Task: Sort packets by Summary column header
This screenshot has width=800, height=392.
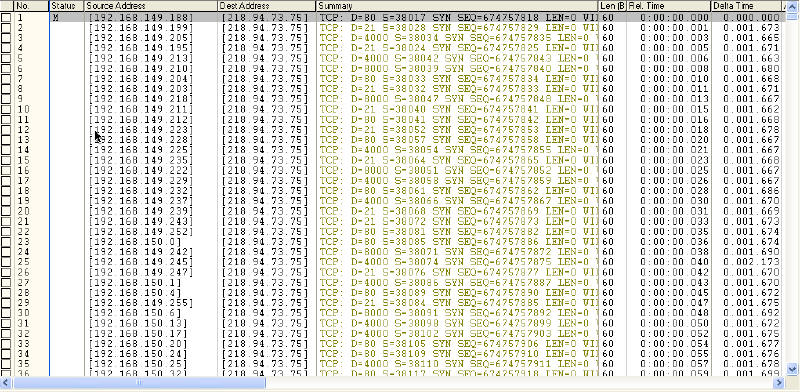Action: point(457,6)
